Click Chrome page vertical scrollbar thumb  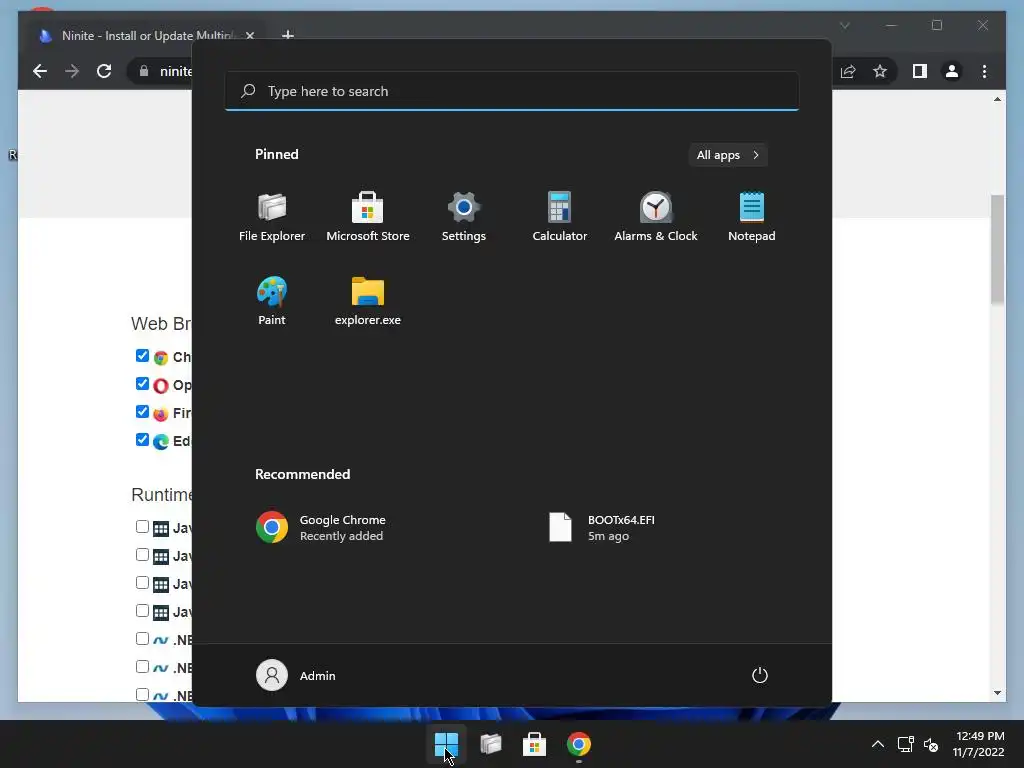click(x=997, y=249)
